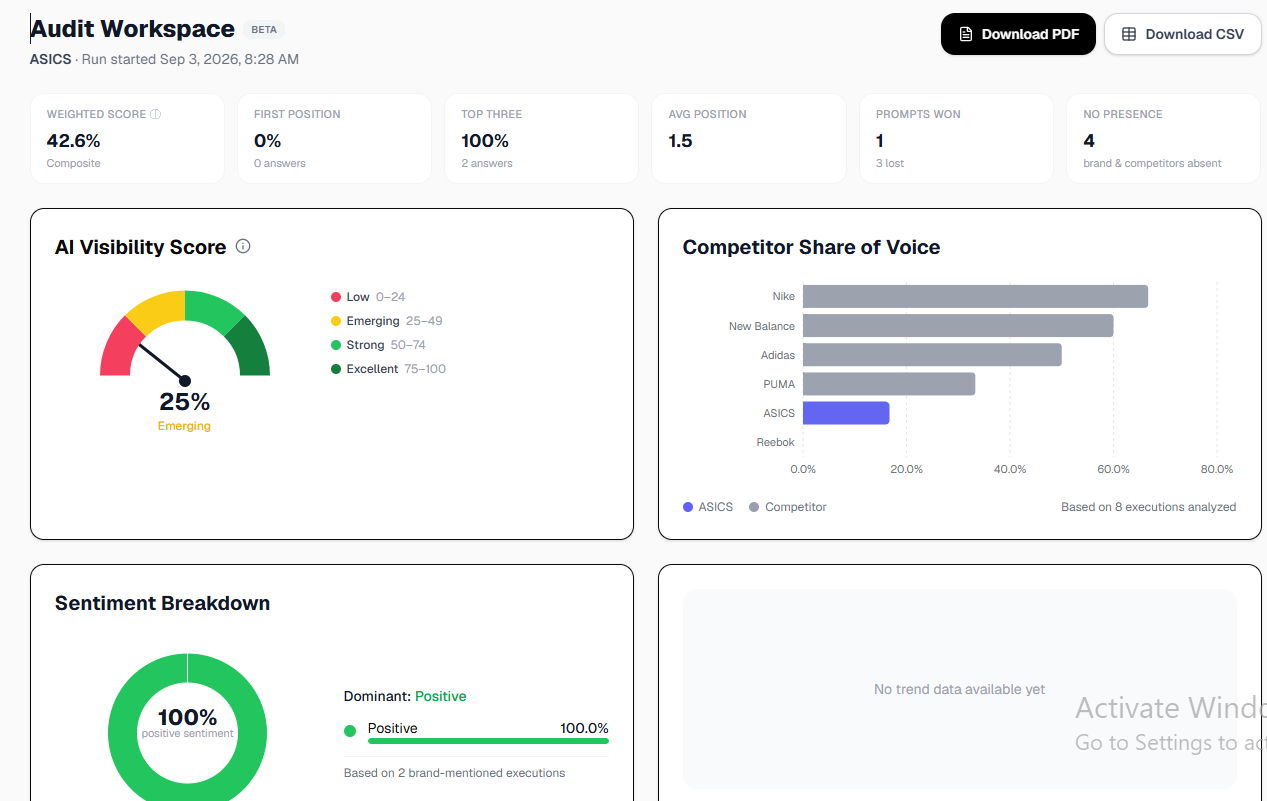This screenshot has height=801, width=1267.
Task: Click the Top Three 100% value
Action: point(485,140)
